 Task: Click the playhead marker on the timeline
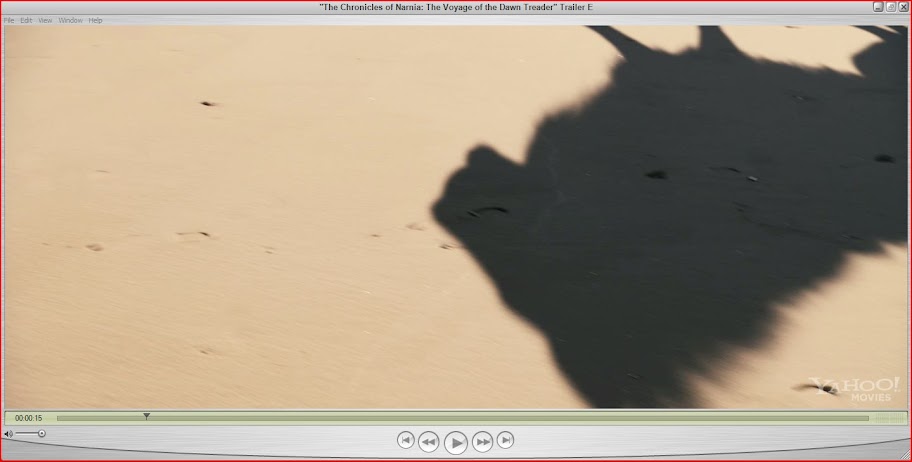pyautogui.click(x=147, y=416)
